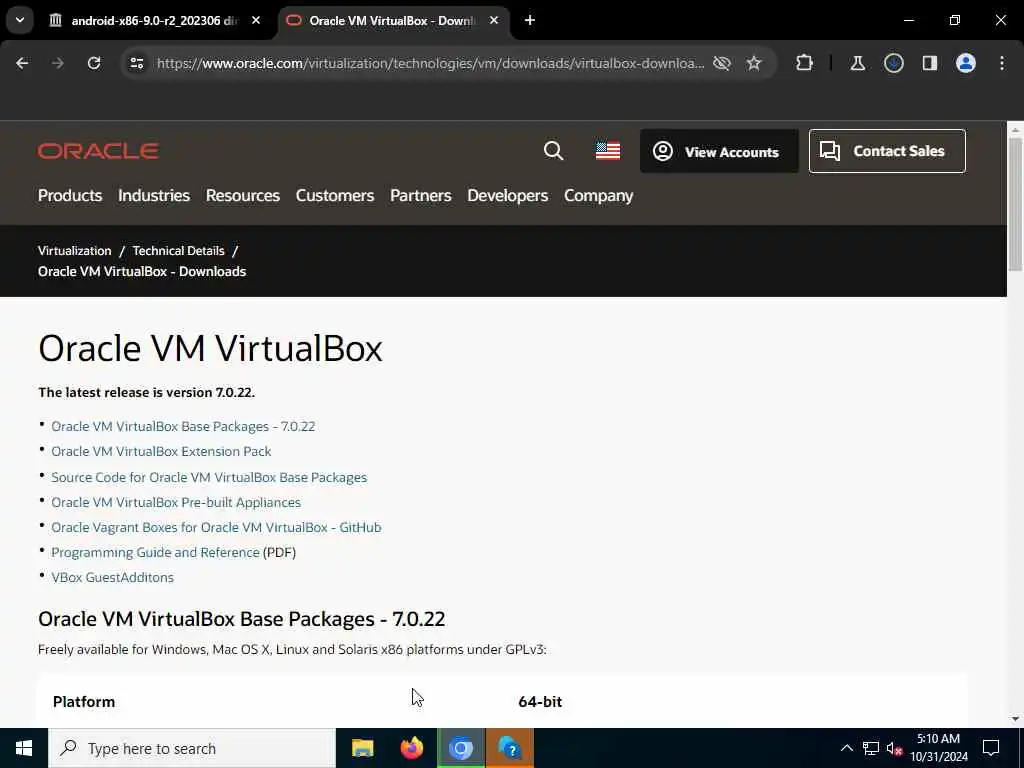Open the Developers menu
The width and height of the screenshot is (1024, 768).
point(507,195)
